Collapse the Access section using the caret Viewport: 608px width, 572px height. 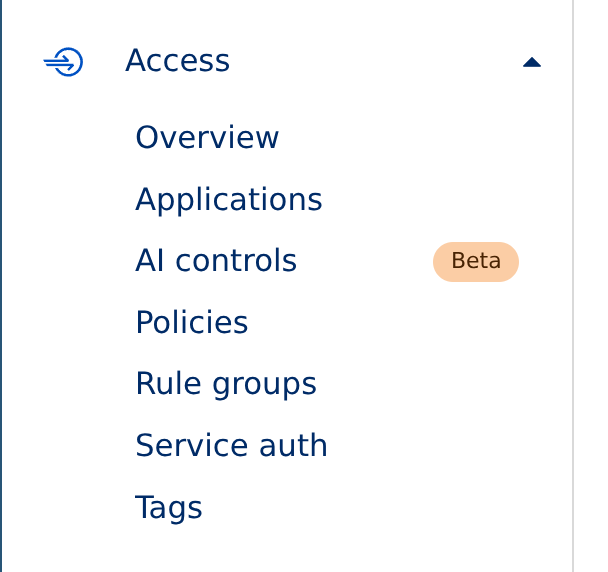pos(531,62)
